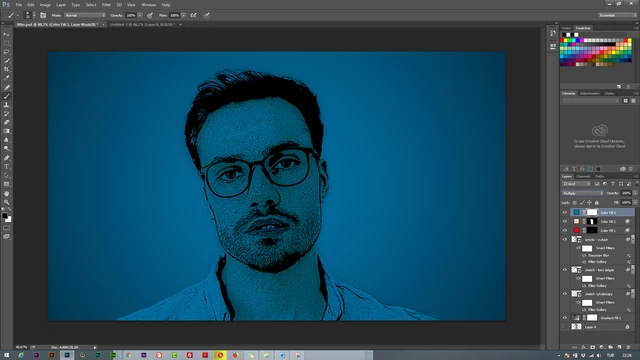Select the Rectangle shape tool

pos(6,184)
